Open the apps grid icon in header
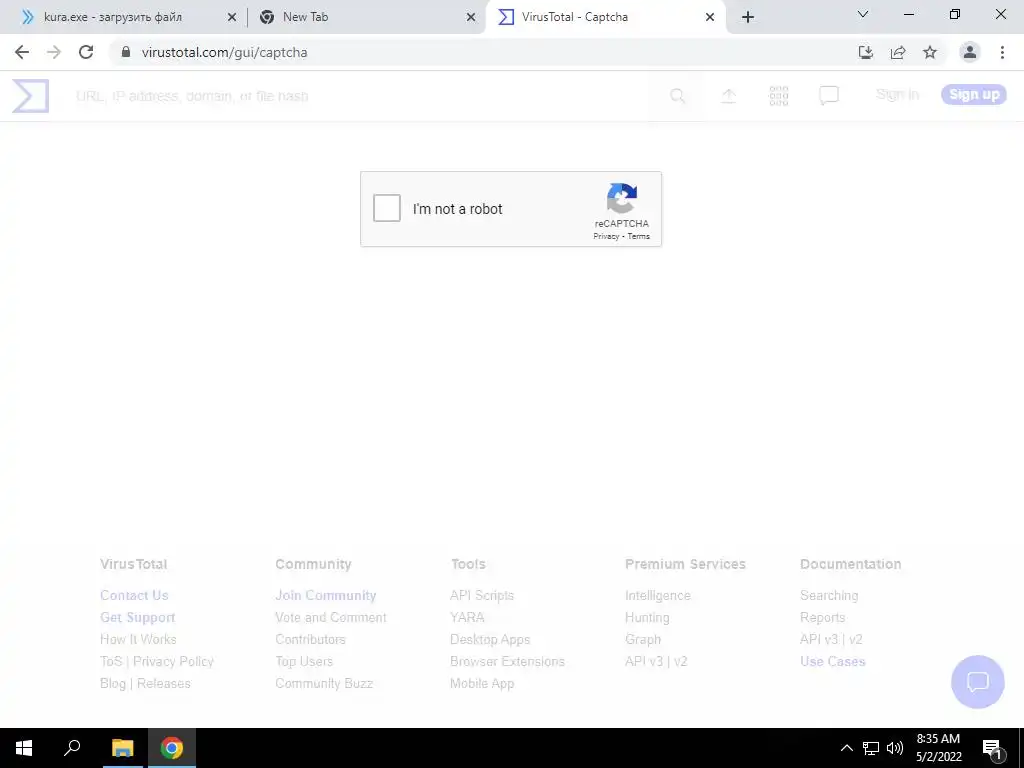This screenshot has height=768, width=1024. [778, 96]
